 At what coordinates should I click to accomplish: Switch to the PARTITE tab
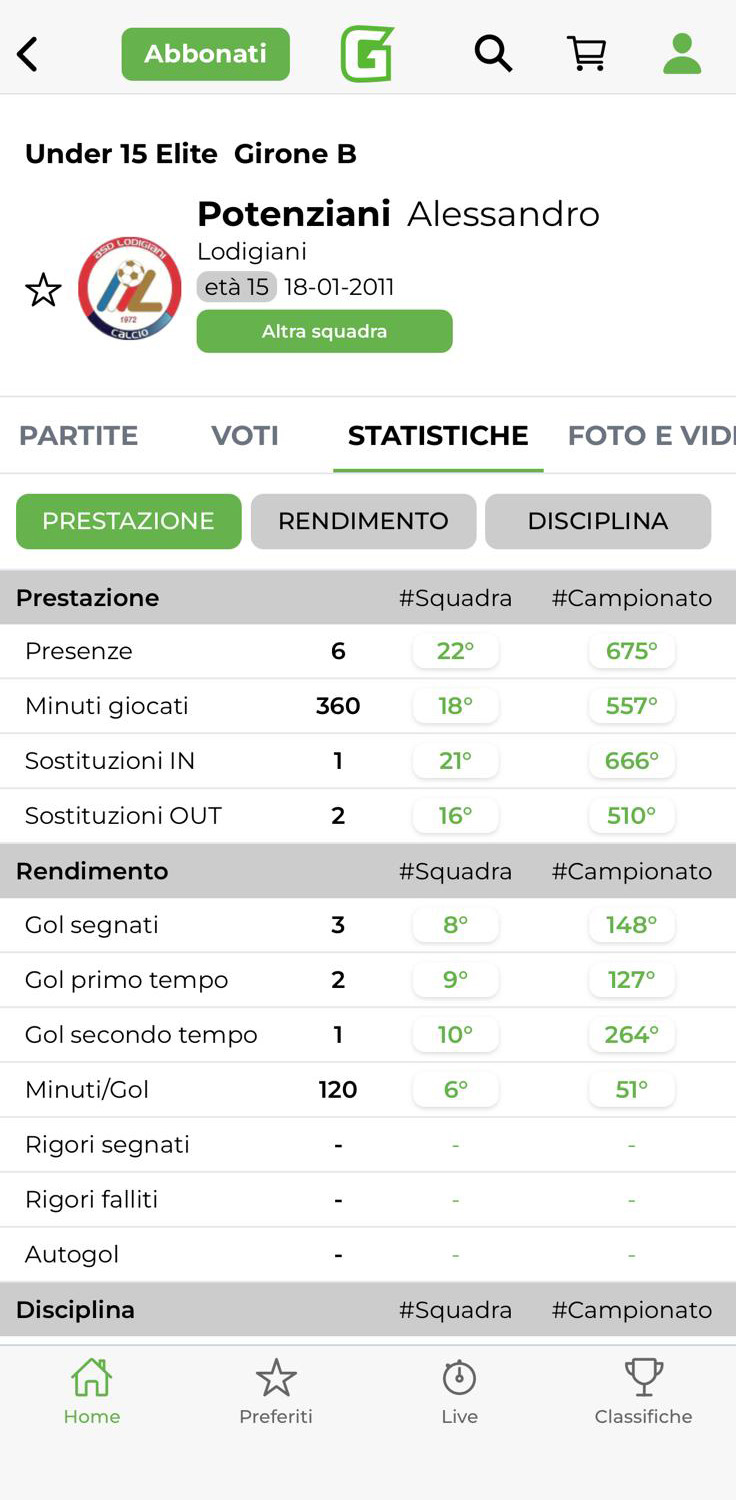pos(79,436)
